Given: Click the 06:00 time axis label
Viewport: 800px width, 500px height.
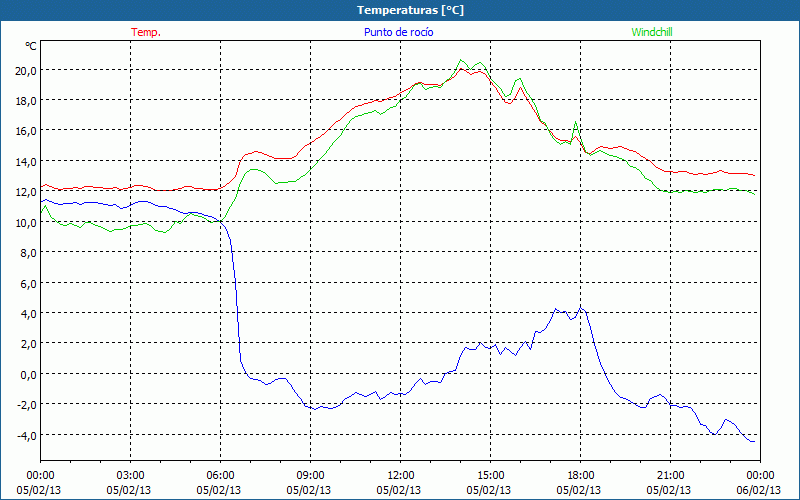Looking at the screenshot, I should (220, 476).
